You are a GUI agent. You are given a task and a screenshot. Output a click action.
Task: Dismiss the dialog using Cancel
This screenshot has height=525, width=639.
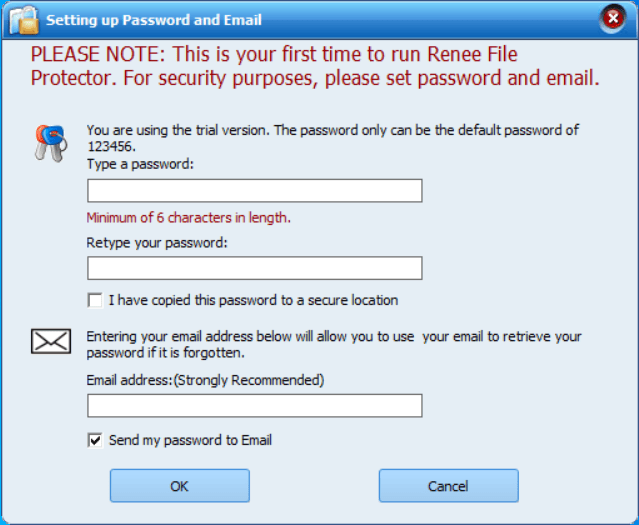click(449, 486)
